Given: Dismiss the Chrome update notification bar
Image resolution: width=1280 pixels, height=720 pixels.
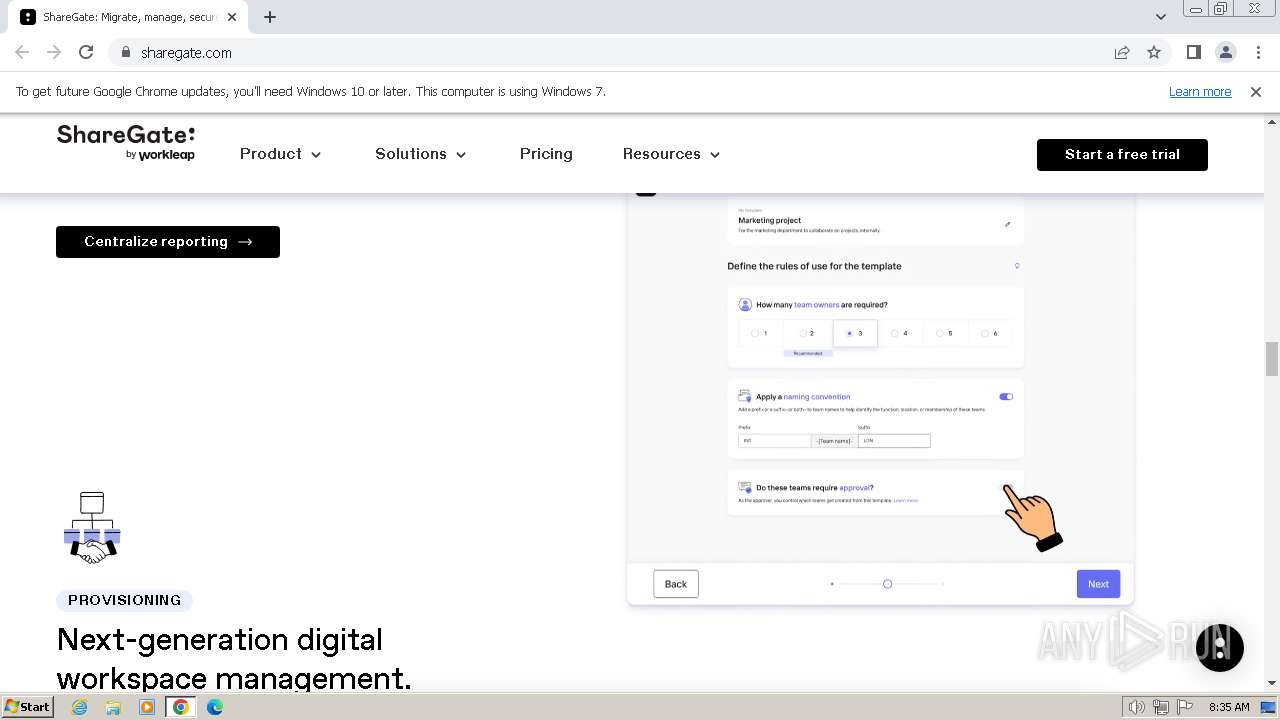Looking at the screenshot, I should [x=1256, y=91].
